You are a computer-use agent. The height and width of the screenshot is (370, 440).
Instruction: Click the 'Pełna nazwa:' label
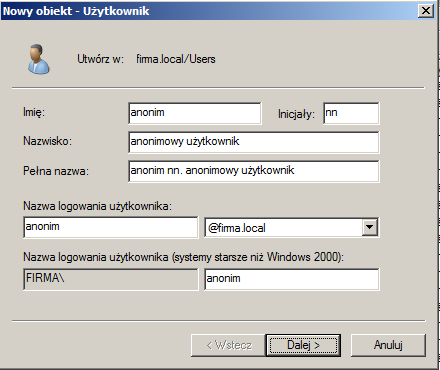click(56, 171)
